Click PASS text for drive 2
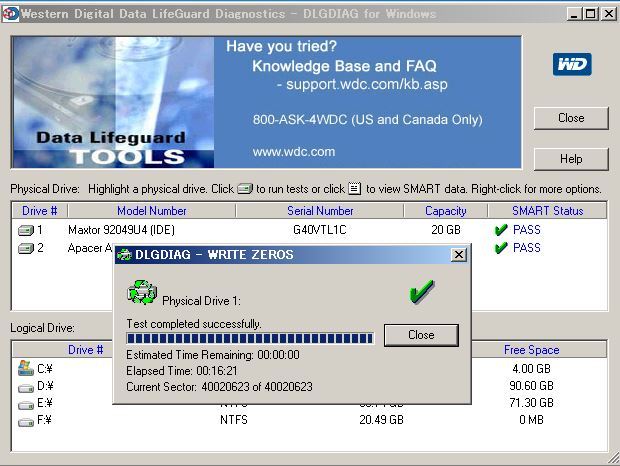Image resolution: width=620 pixels, height=466 pixels. [527, 248]
